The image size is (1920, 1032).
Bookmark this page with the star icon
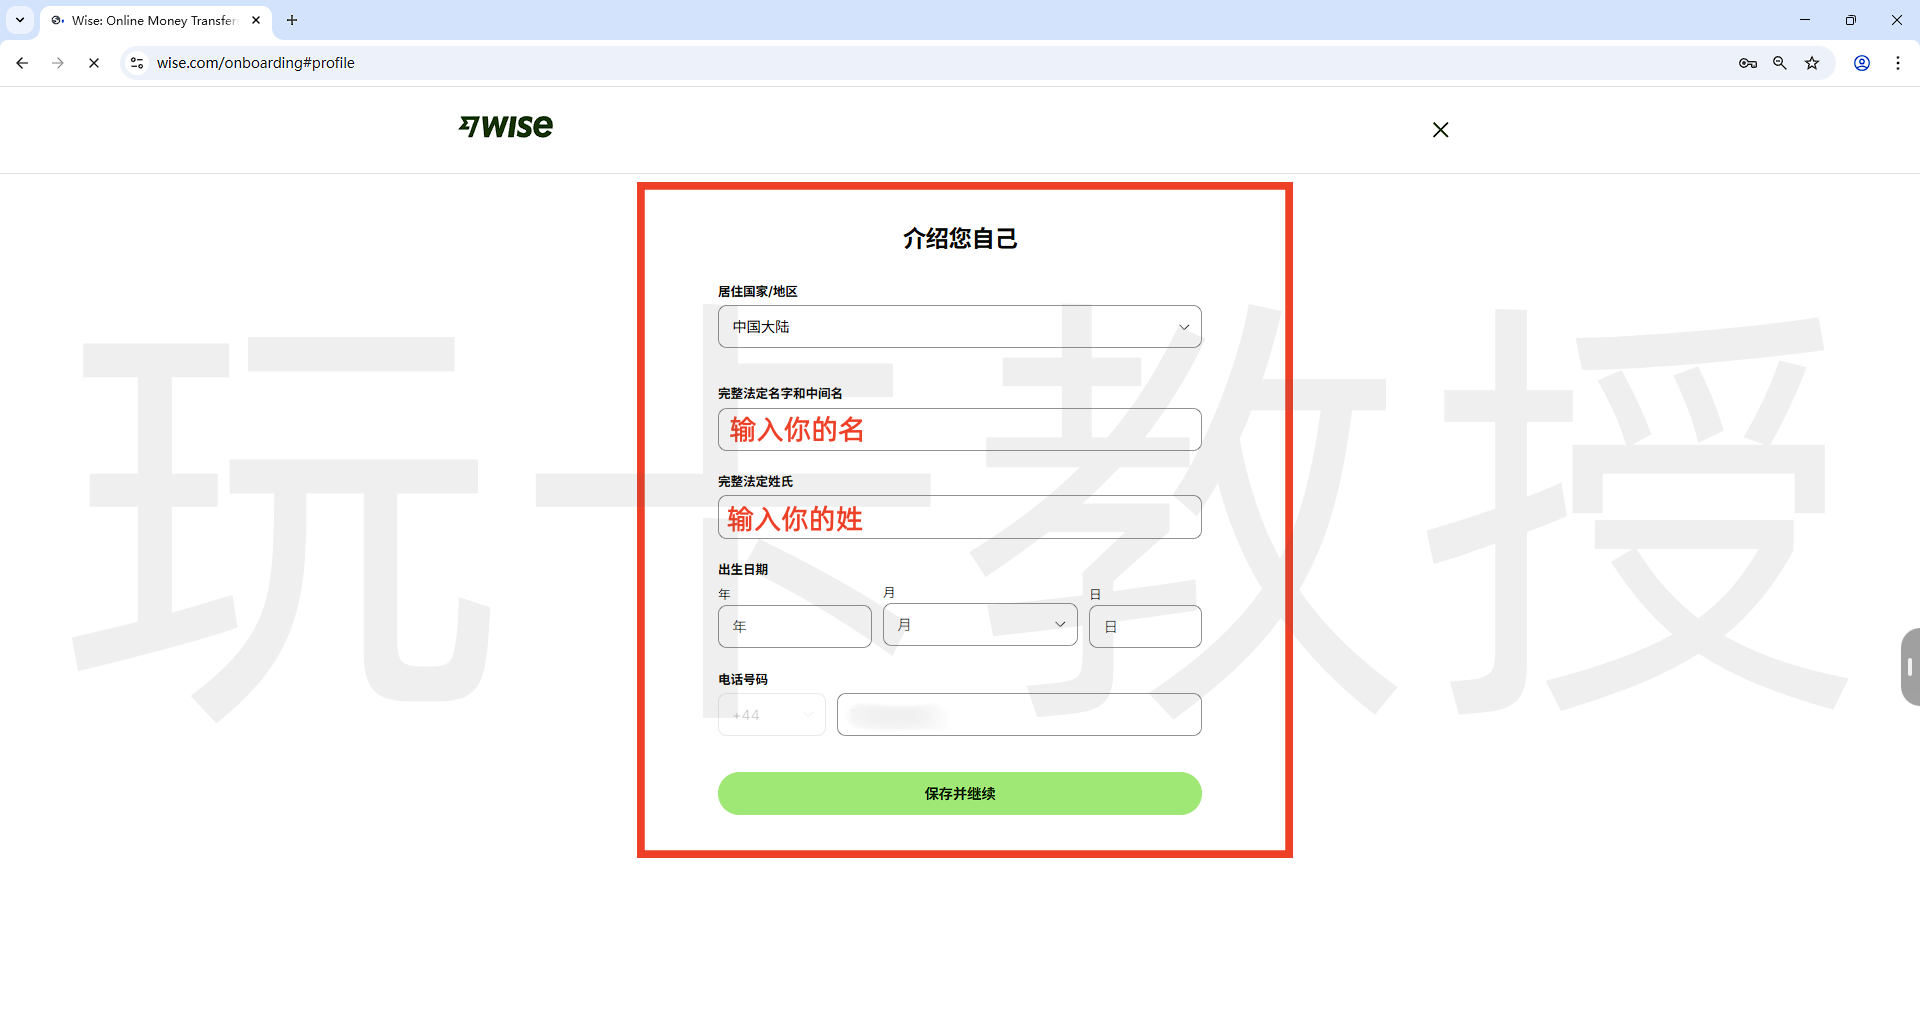click(1812, 63)
